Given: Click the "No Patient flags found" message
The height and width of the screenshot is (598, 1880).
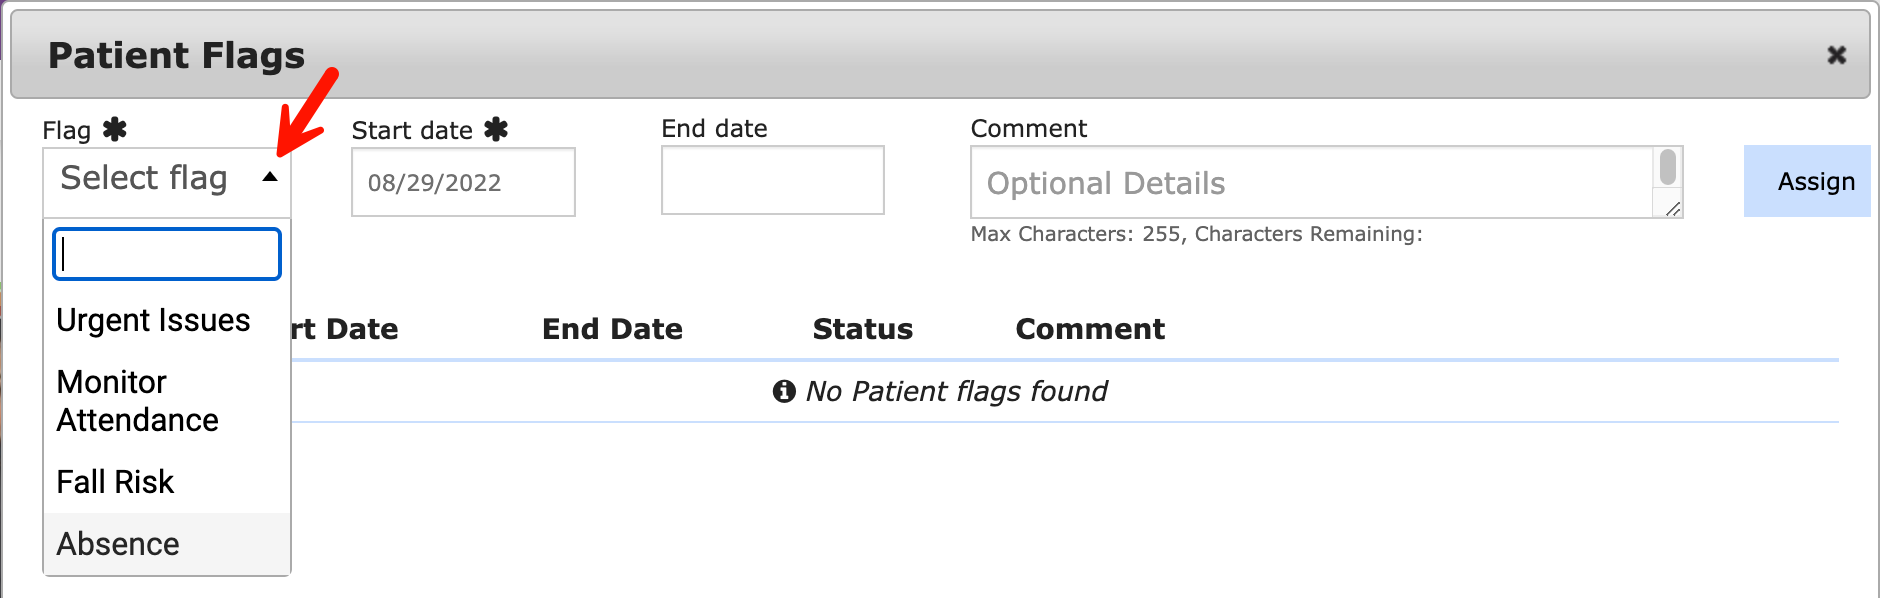Looking at the screenshot, I should [x=957, y=391].
